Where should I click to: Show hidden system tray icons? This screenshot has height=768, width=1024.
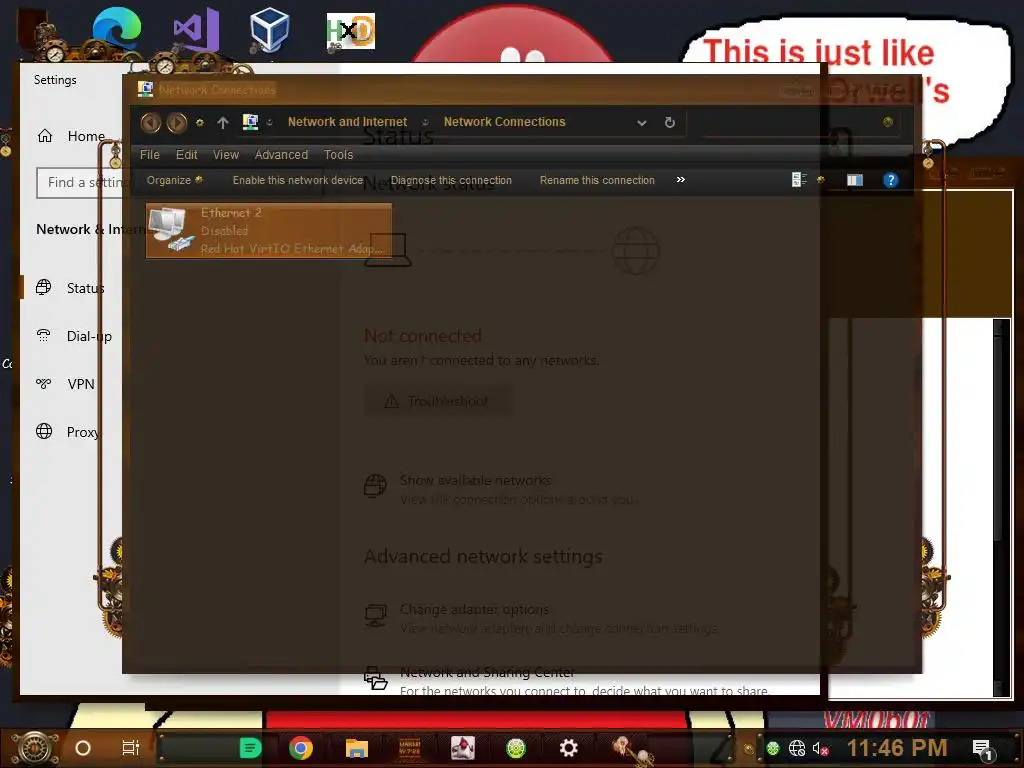(x=749, y=749)
